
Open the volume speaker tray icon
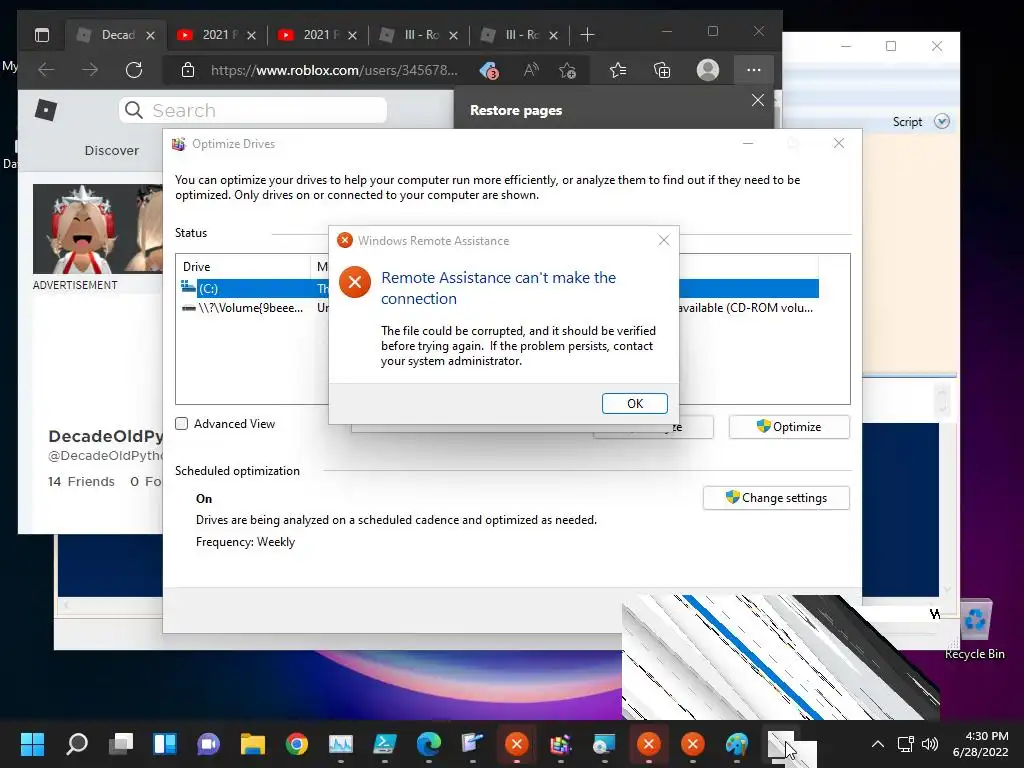pyautogui.click(x=929, y=744)
